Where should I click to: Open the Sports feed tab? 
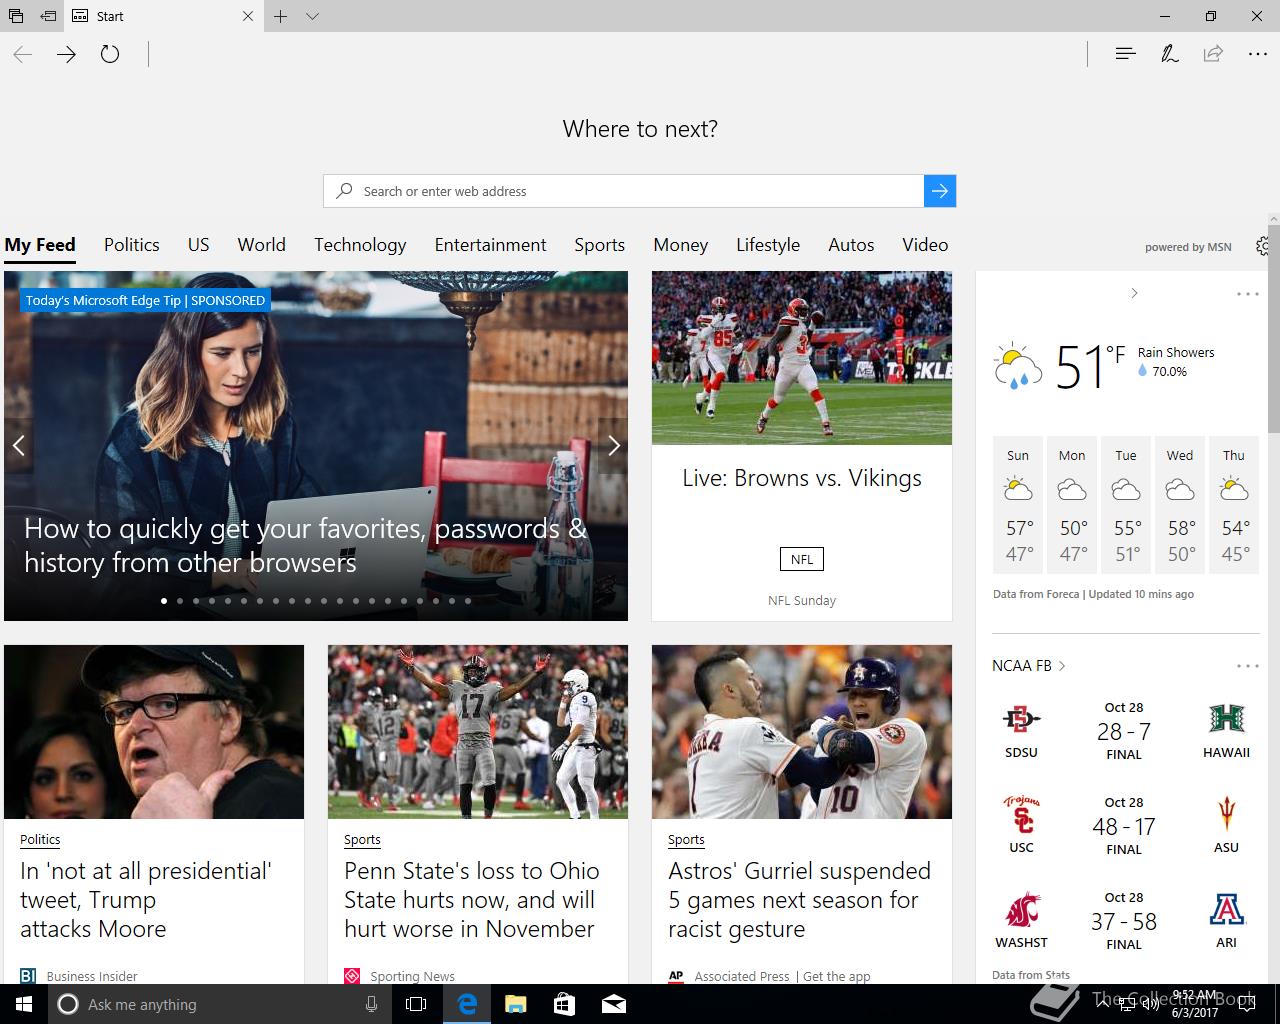[599, 245]
